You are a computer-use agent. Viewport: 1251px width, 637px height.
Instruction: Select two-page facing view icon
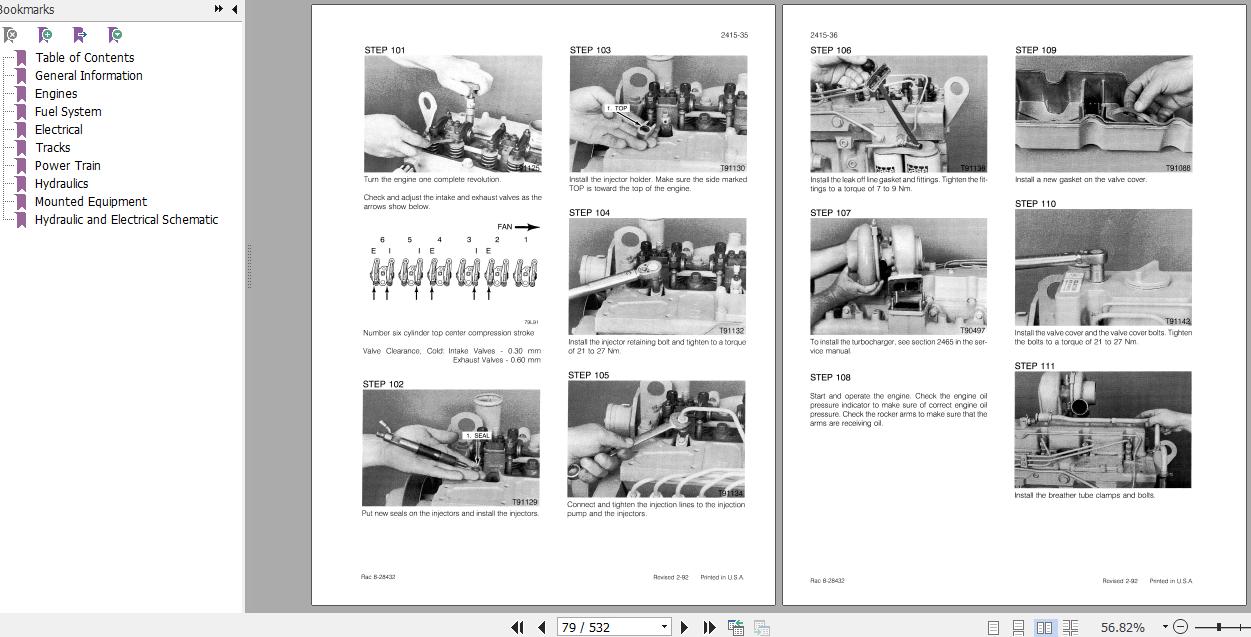(x=1045, y=627)
